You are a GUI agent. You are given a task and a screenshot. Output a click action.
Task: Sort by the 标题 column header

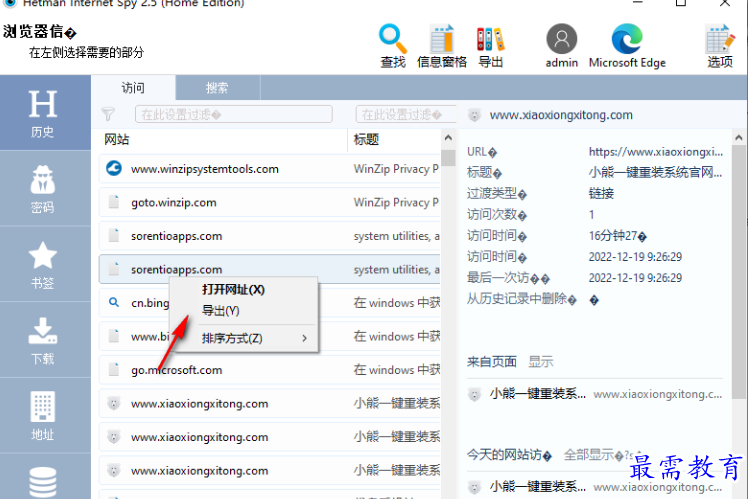pyautogui.click(x=366, y=139)
